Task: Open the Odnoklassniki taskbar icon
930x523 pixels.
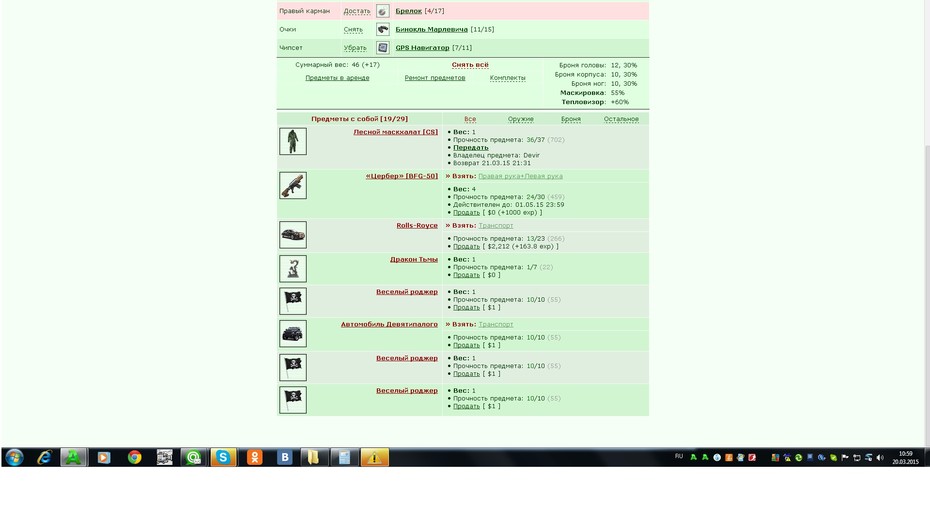Action: pyautogui.click(x=254, y=457)
